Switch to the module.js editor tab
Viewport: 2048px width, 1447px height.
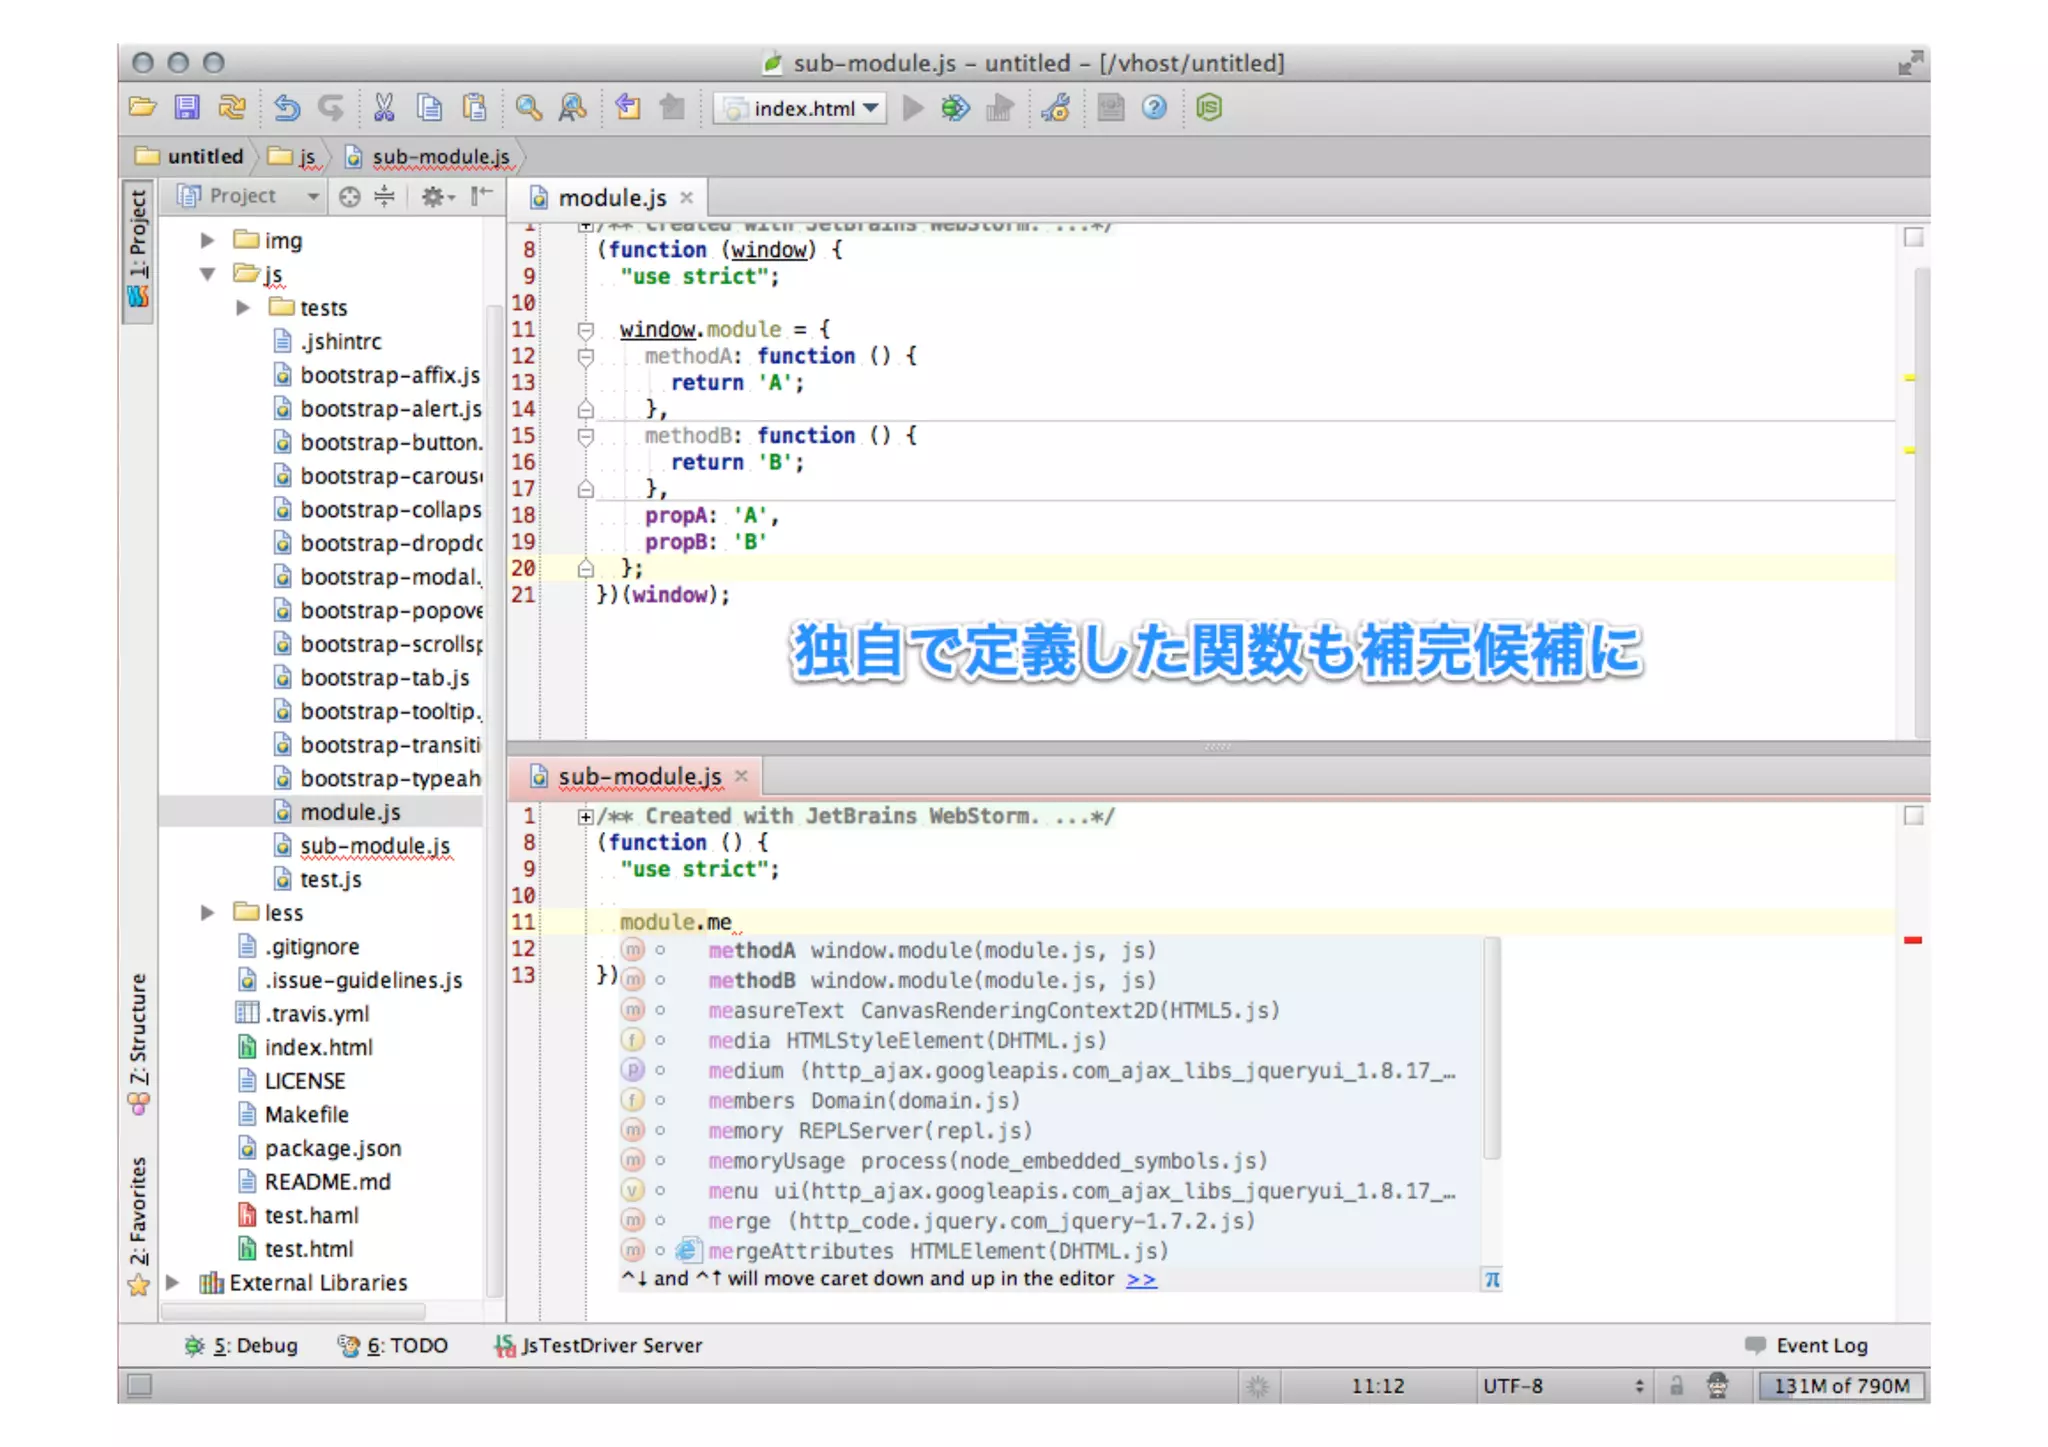(x=611, y=198)
